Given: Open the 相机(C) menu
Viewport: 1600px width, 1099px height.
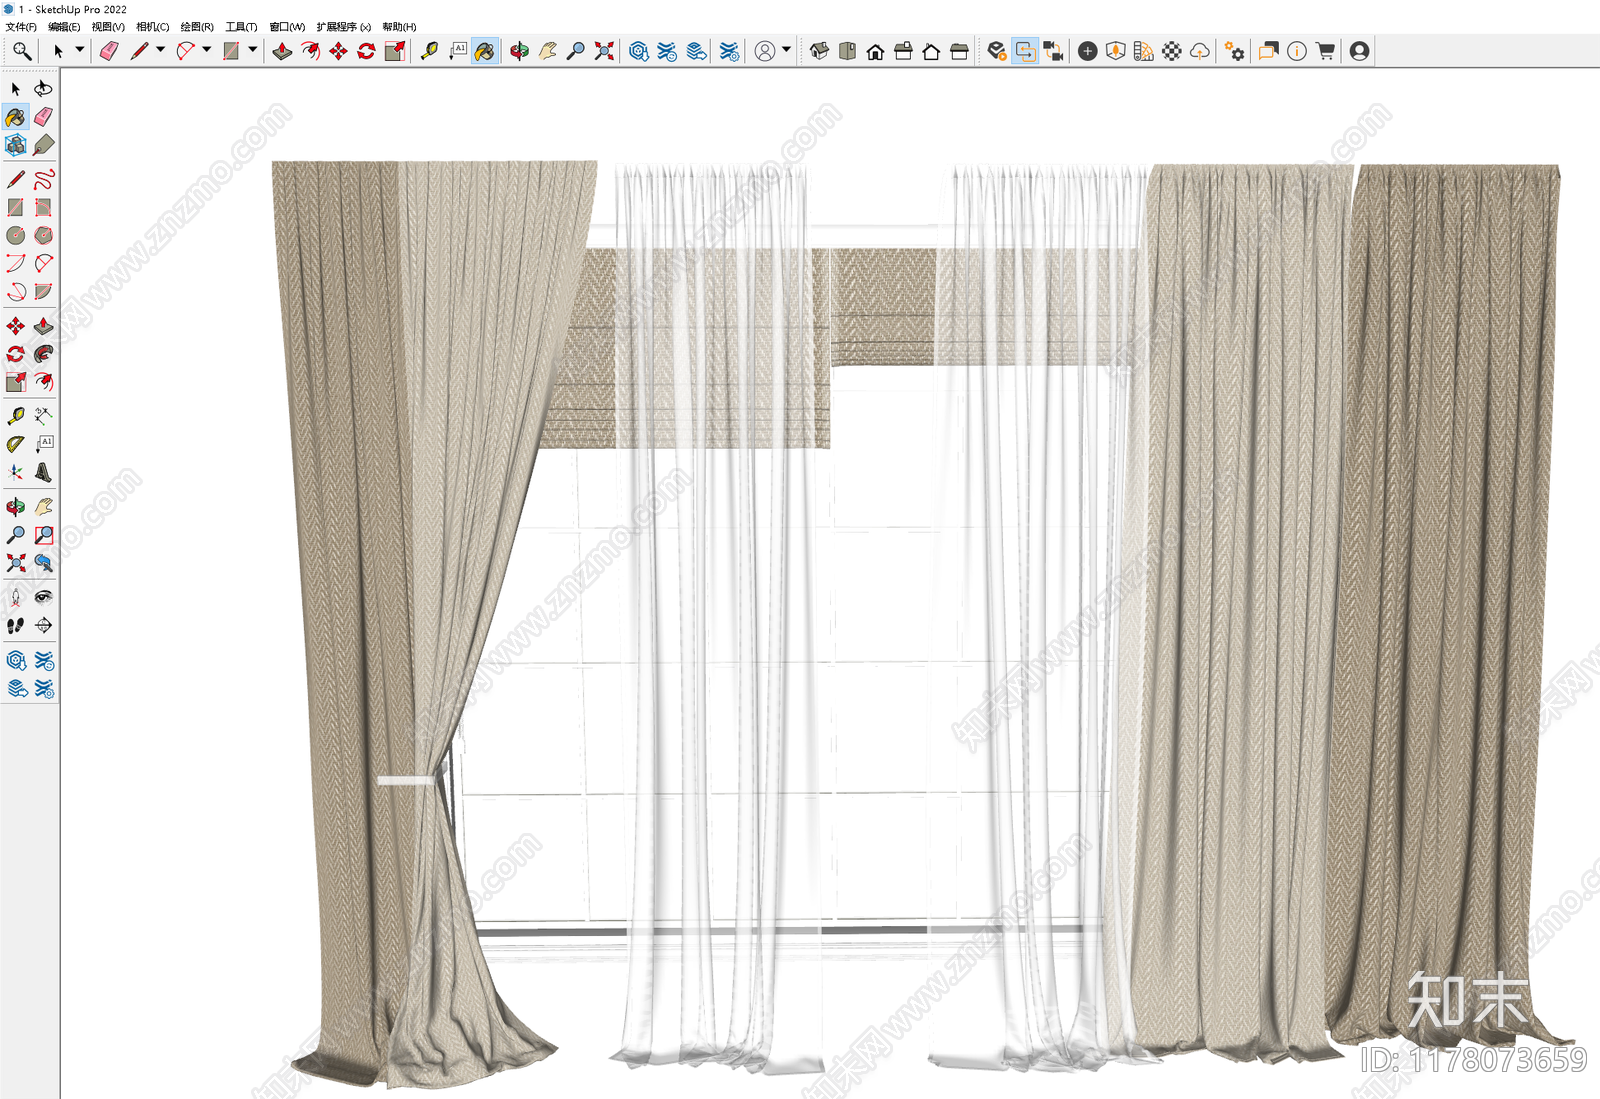Looking at the screenshot, I should 152,27.
